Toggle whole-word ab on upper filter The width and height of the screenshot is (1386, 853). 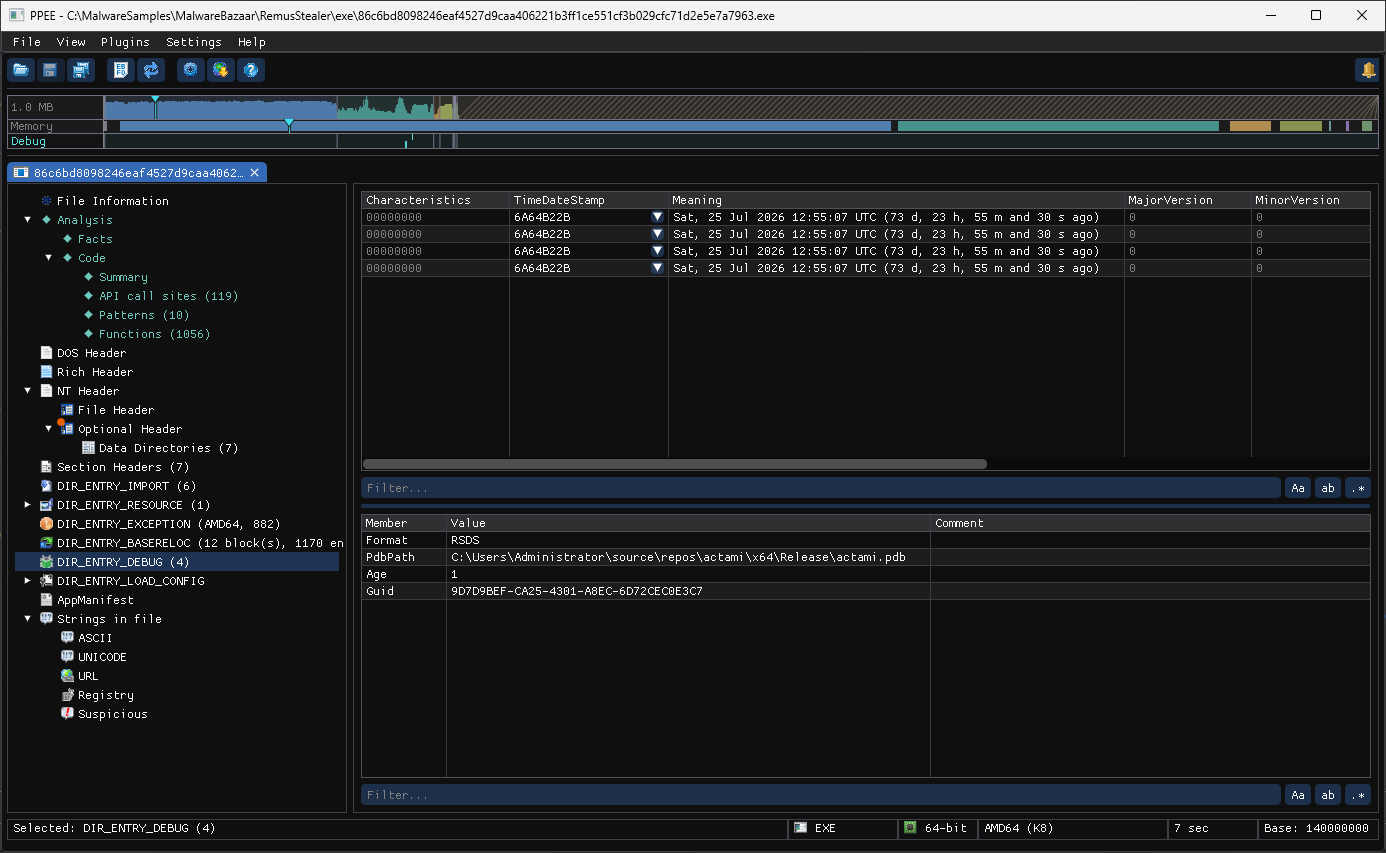(1328, 488)
